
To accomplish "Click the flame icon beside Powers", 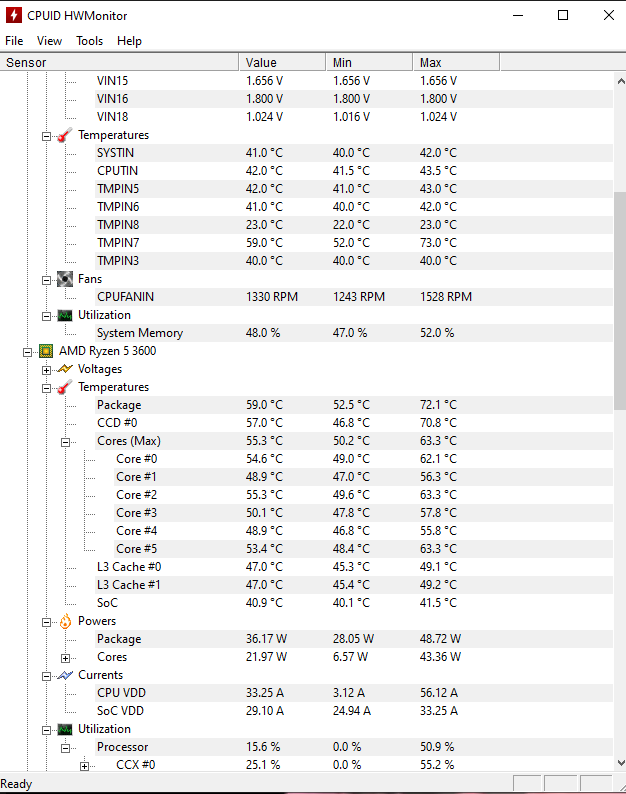I will click(x=65, y=621).
